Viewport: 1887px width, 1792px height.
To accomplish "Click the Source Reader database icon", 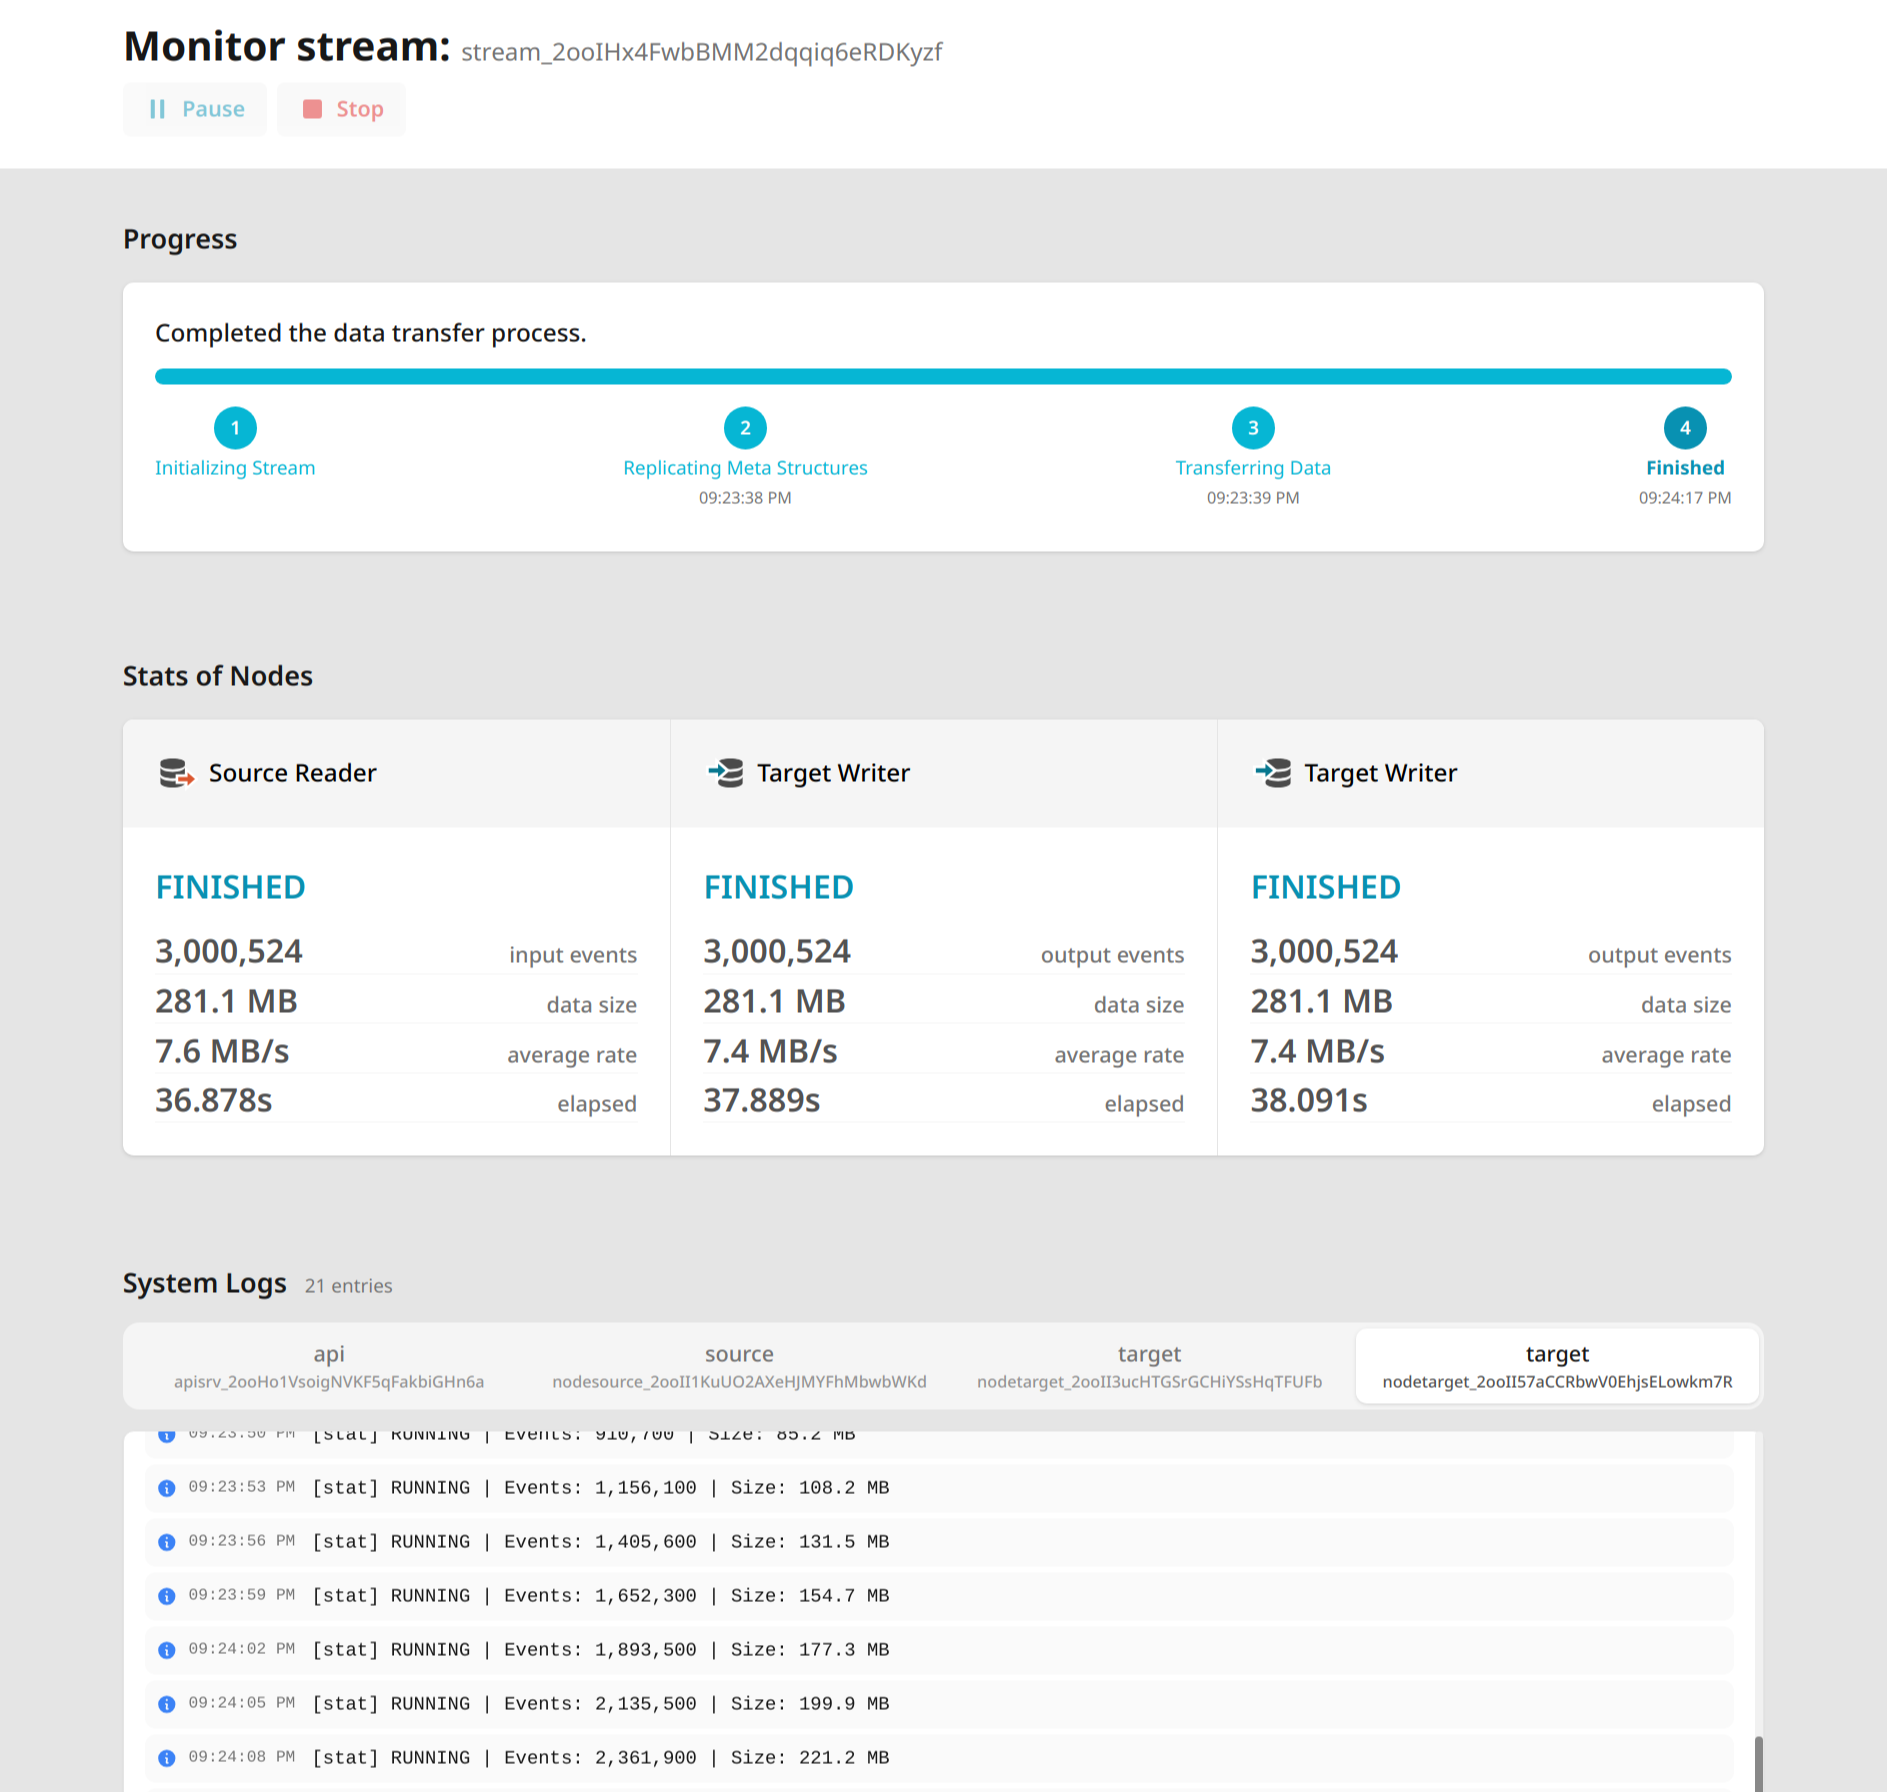I will pos(175,773).
